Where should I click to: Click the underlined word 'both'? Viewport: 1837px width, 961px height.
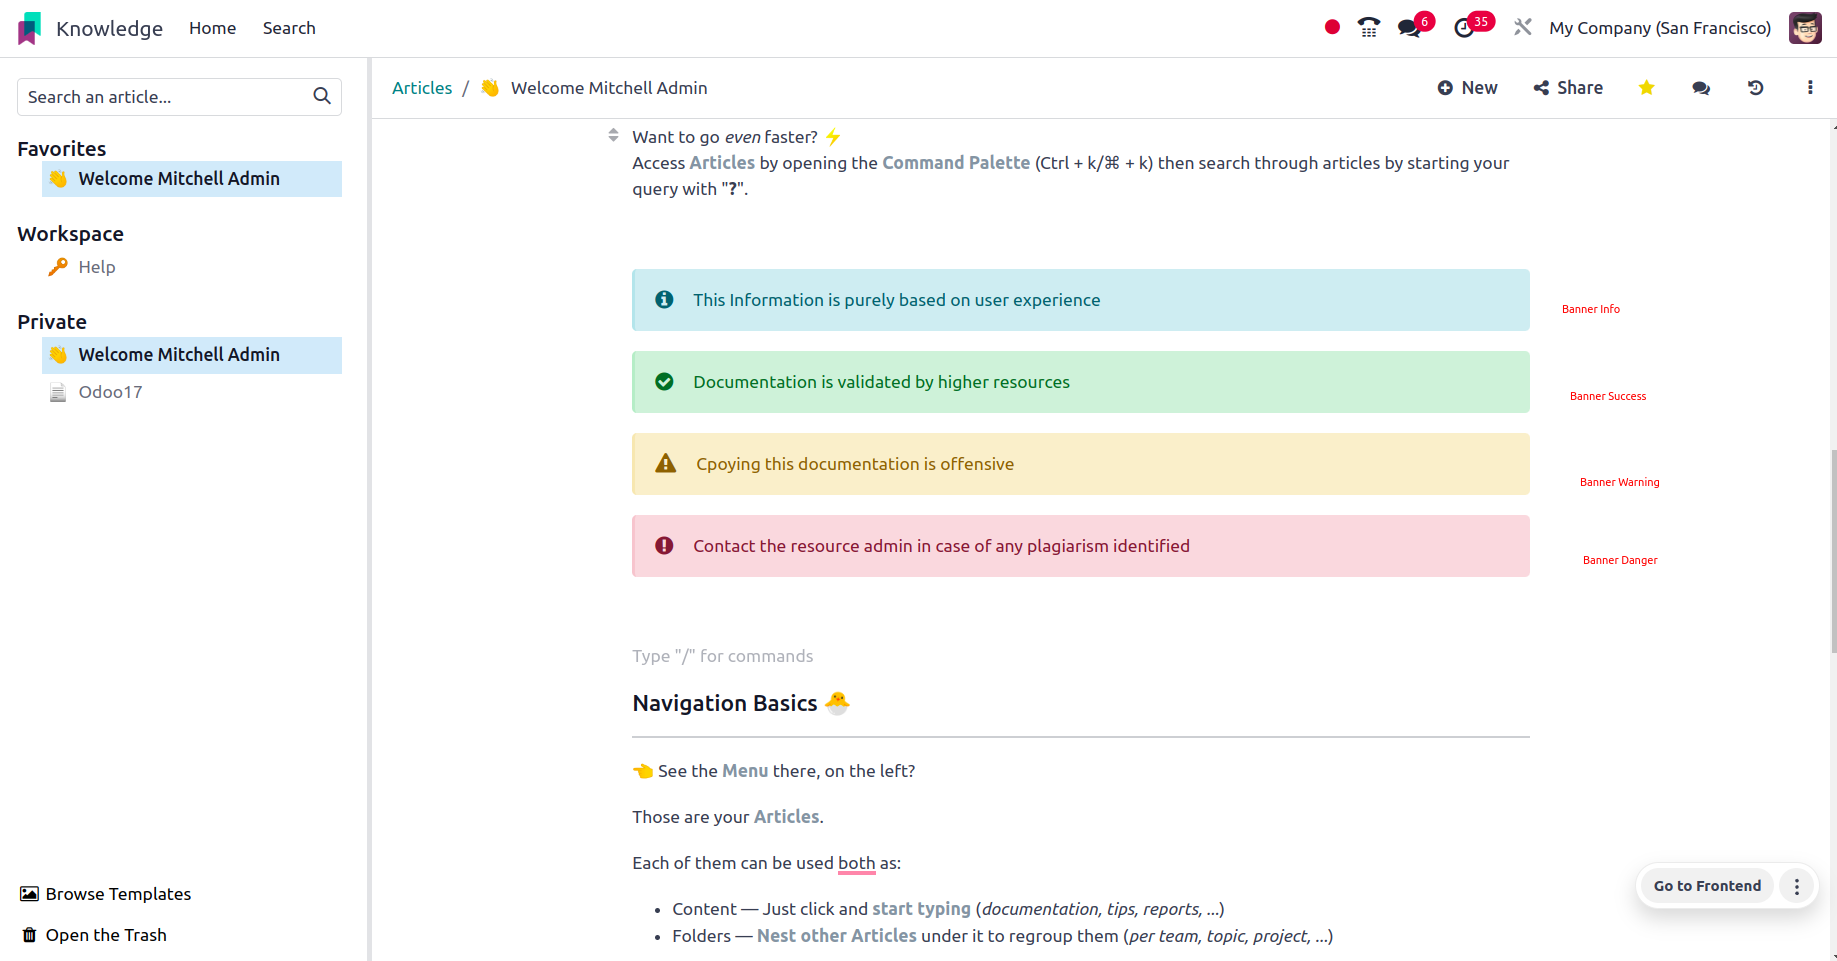856,863
